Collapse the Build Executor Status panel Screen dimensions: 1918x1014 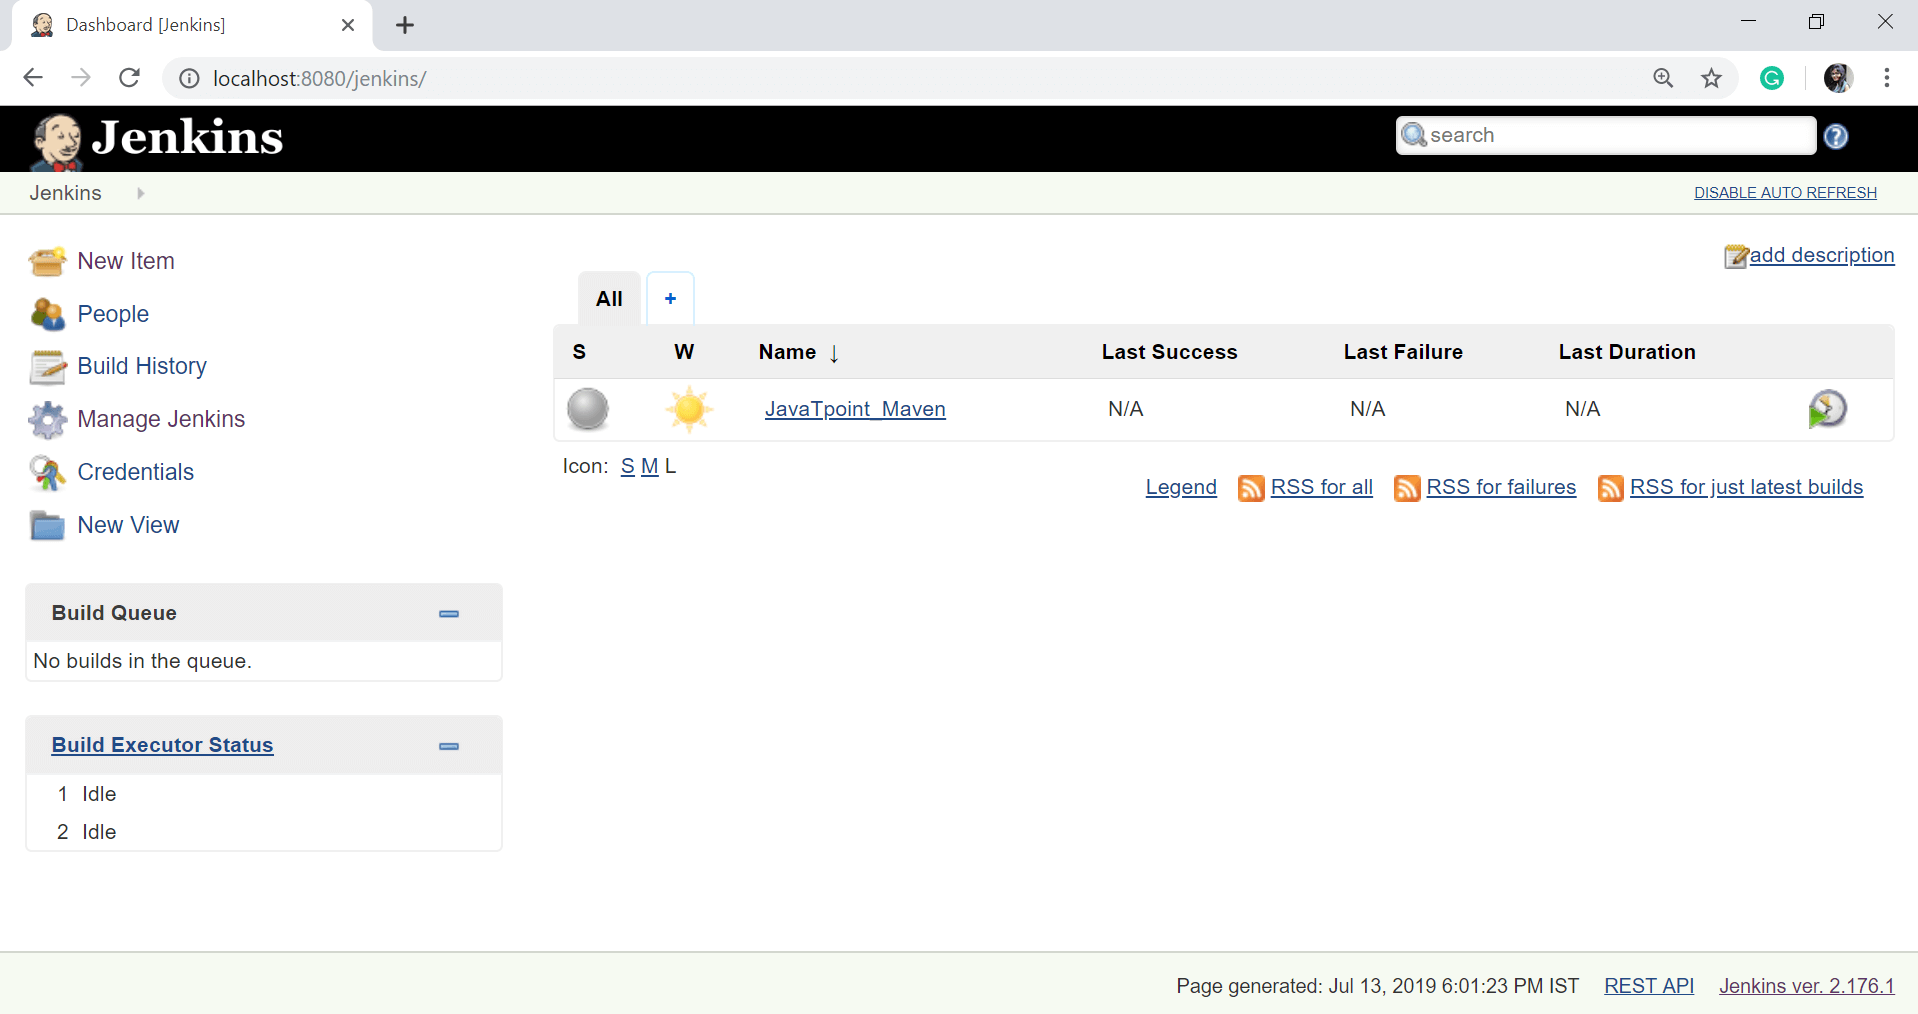pos(449,746)
